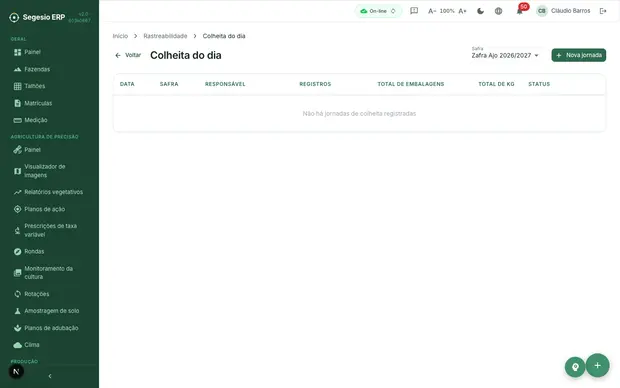This screenshot has height=388, width=620.
Task: Click the logout icon
Action: [603, 11]
